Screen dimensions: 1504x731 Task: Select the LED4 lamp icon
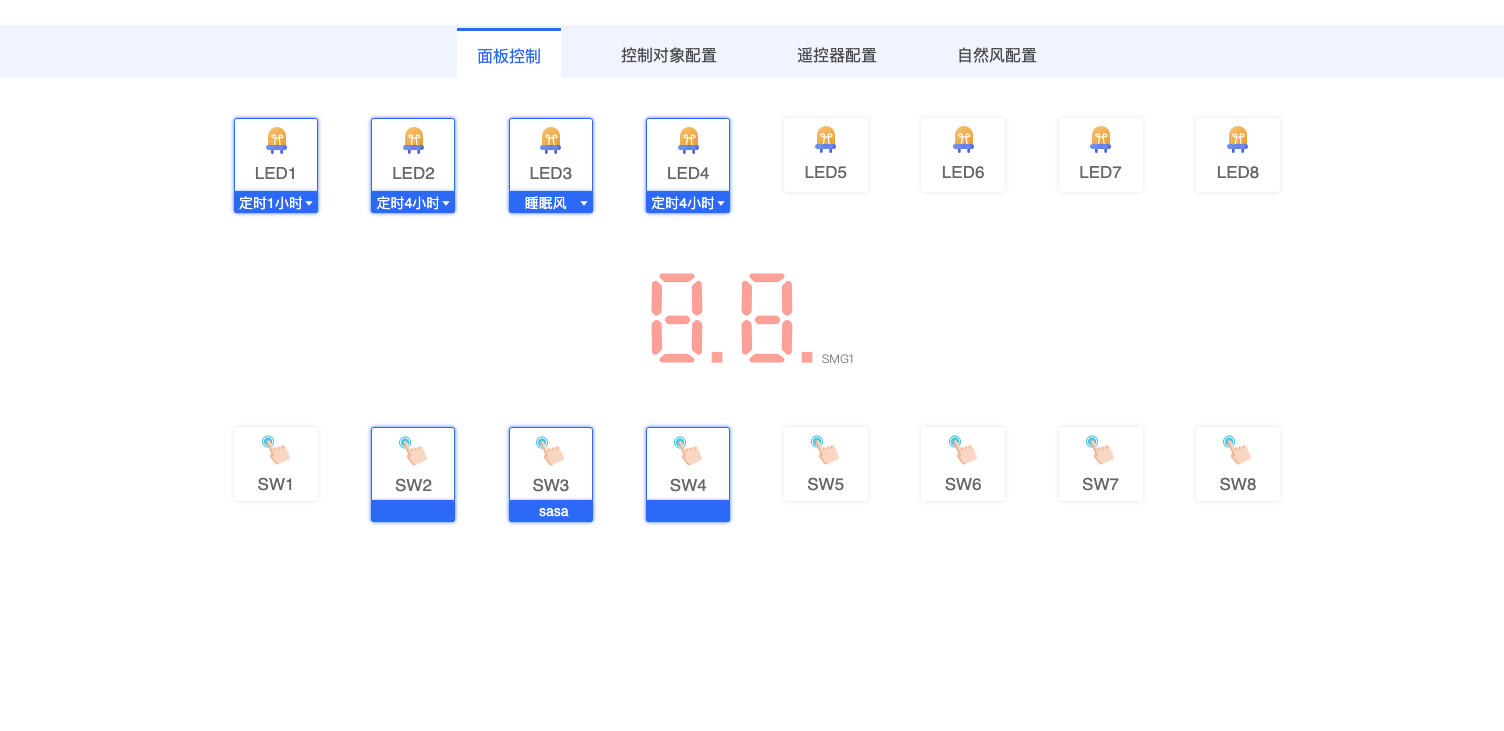(688, 140)
